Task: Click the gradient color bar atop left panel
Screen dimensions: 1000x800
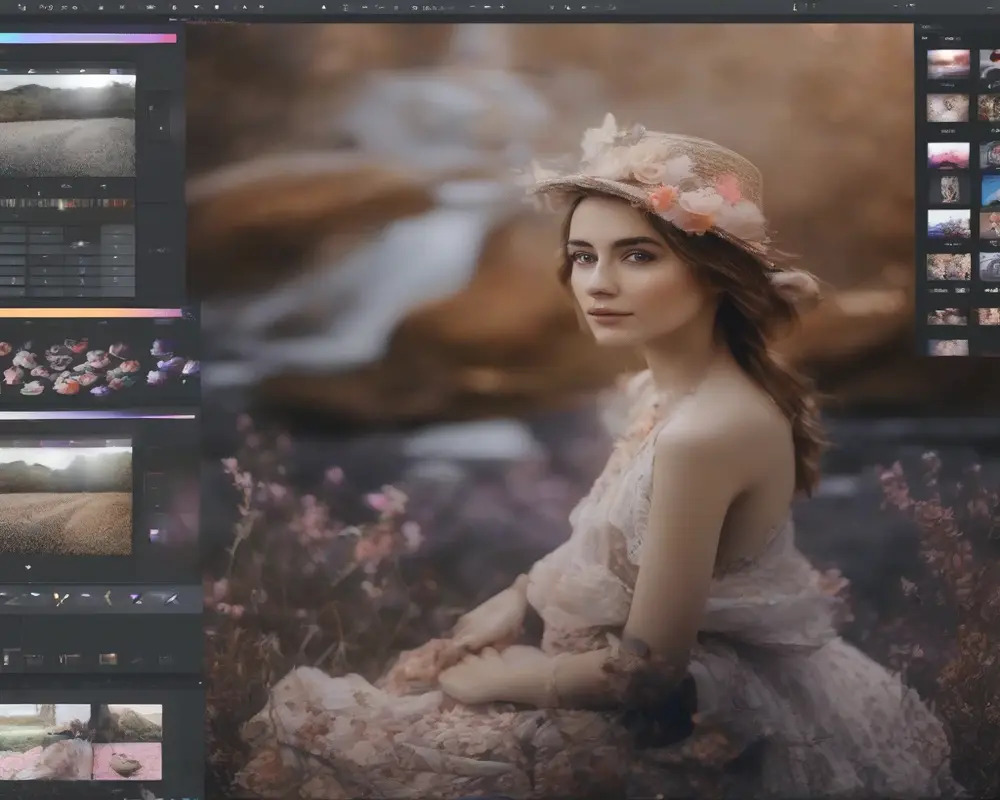Action: 88,38
